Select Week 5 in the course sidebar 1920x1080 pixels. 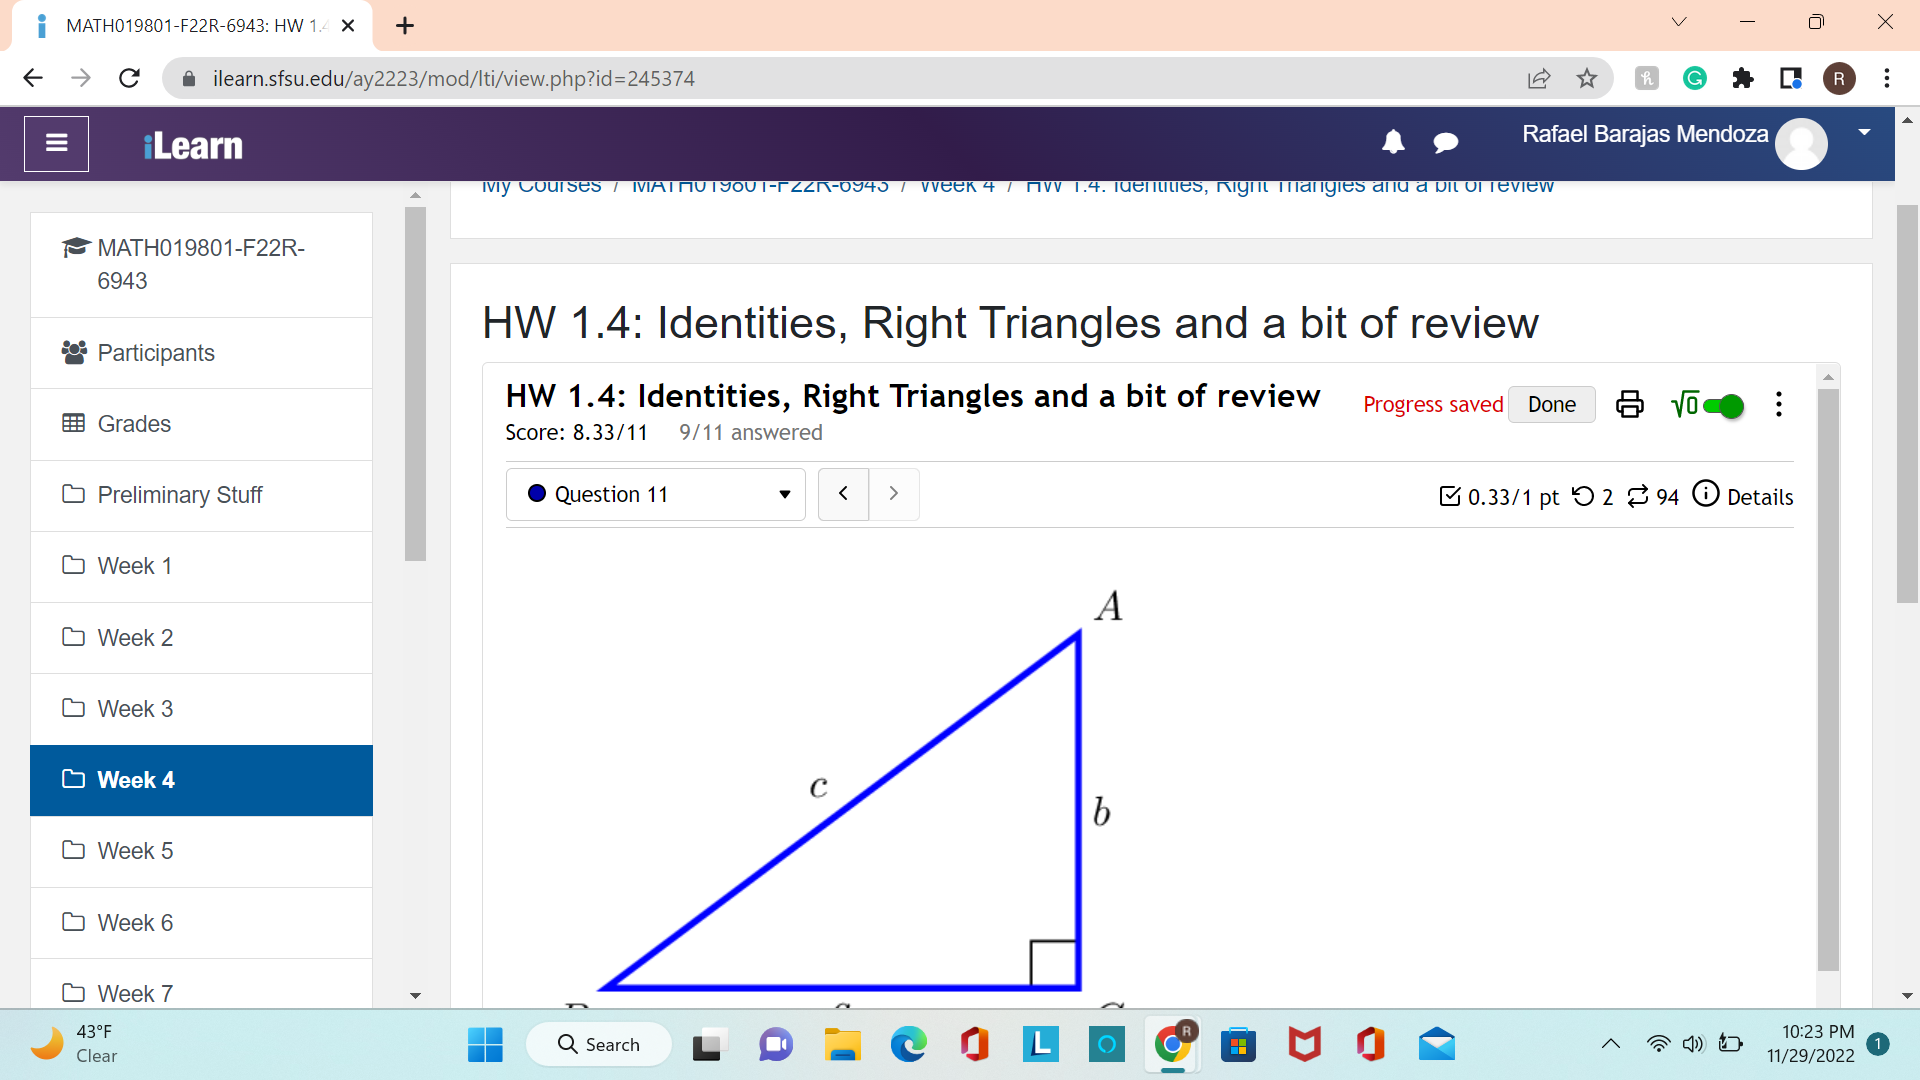[135, 851]
